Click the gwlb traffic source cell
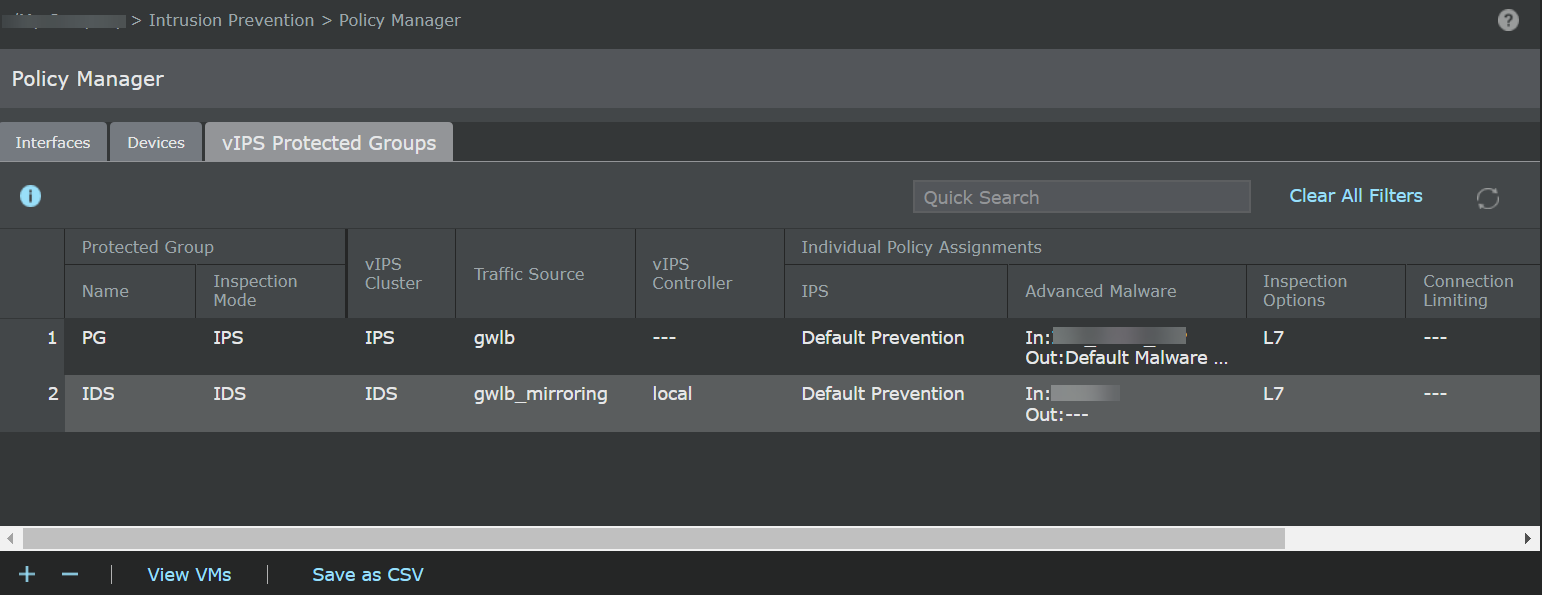1542x595 pixels. point(494,338)
